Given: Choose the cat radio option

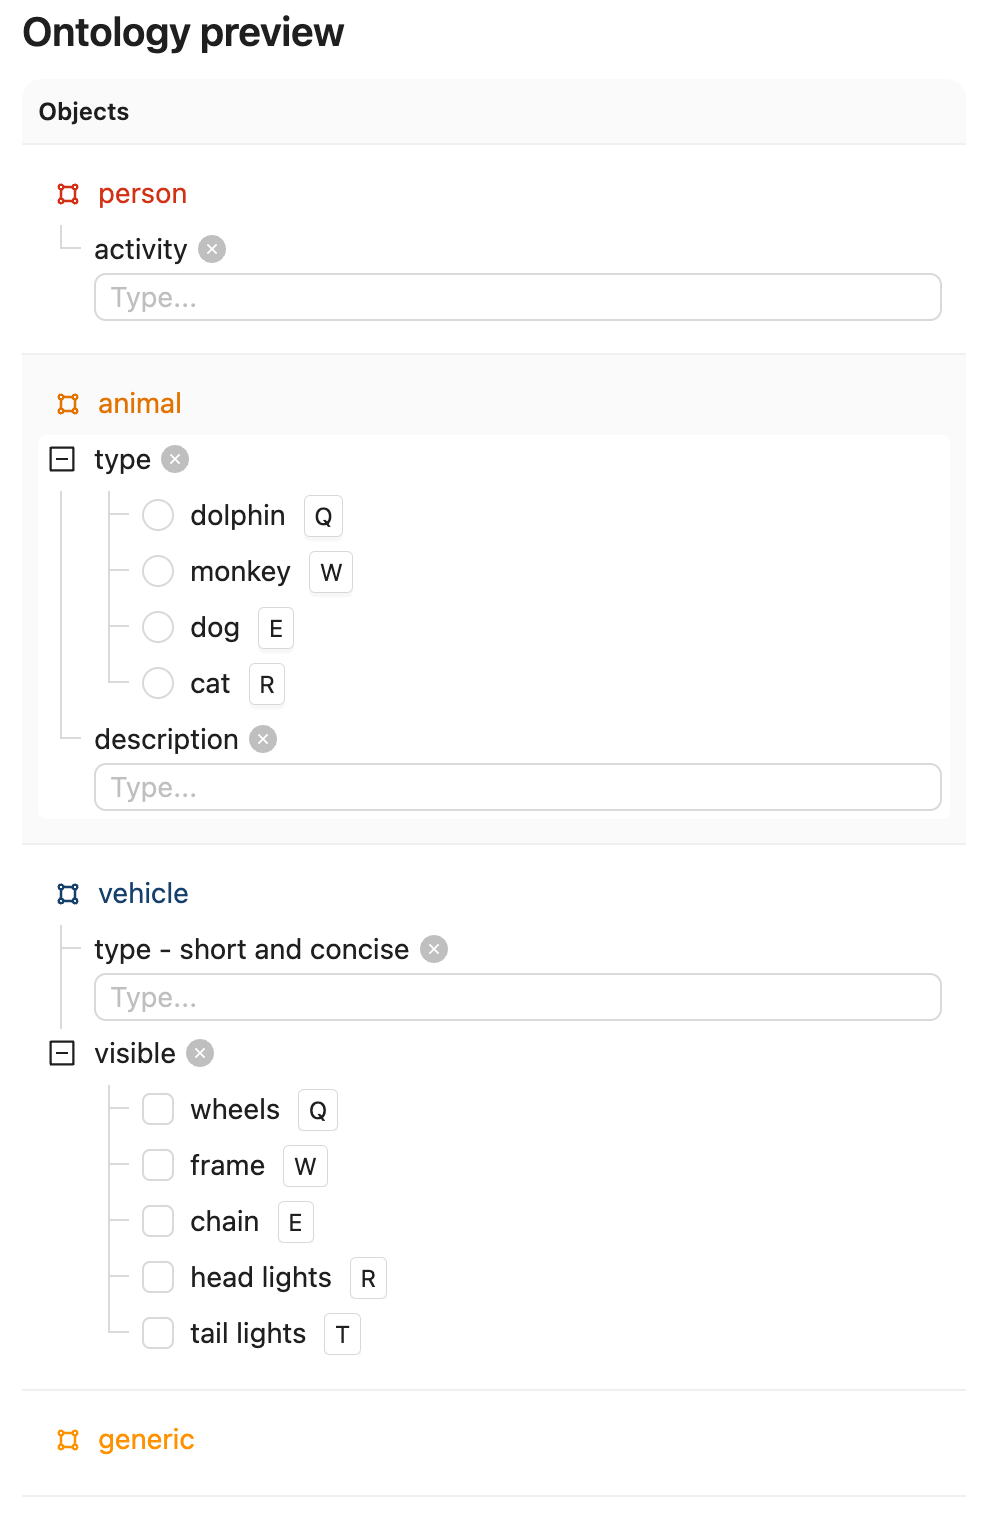Looking at the screenshot, I should tap(158, 683).
